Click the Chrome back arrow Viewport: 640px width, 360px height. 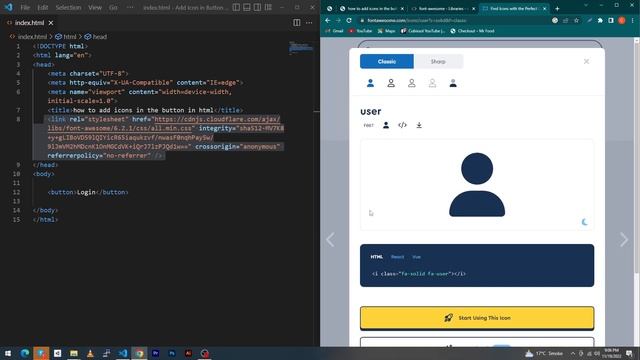click(327, 20)
